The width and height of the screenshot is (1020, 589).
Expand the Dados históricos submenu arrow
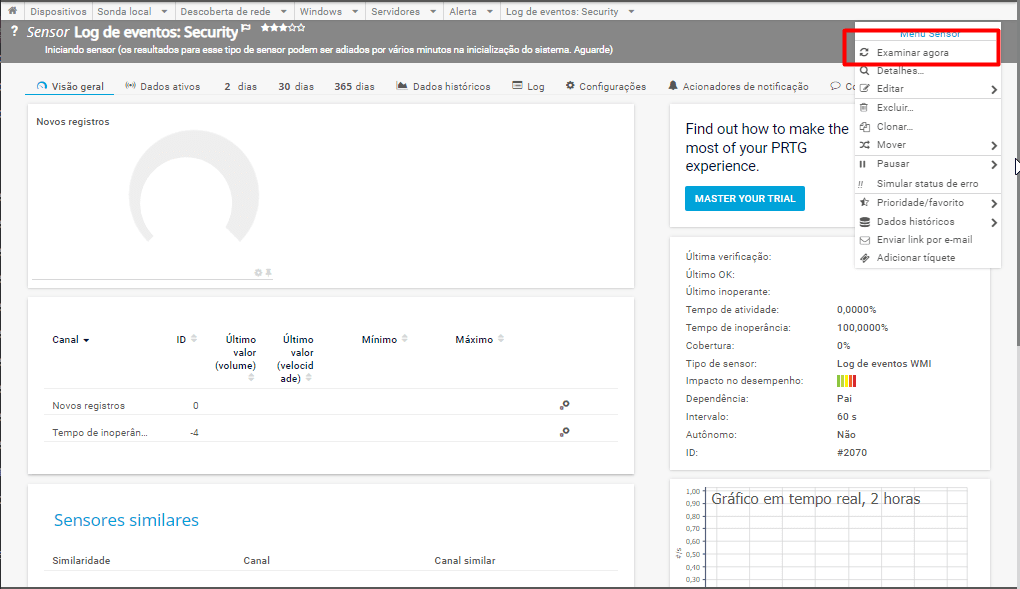[994, 223]
